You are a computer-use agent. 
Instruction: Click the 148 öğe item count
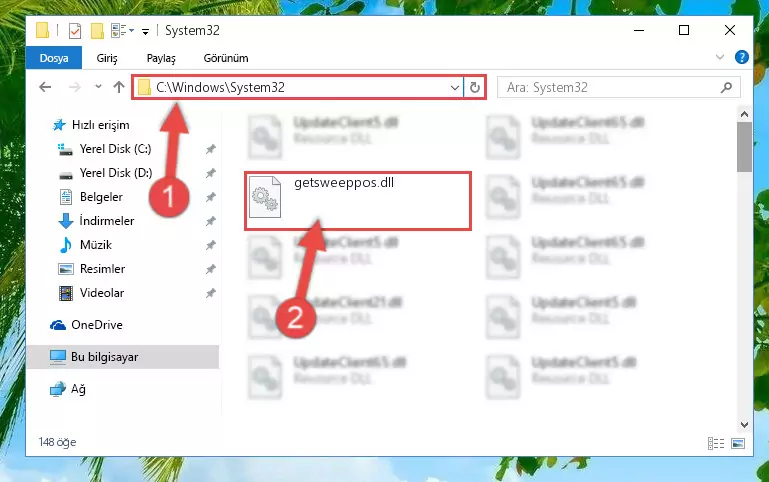click(x=57, y=442)
